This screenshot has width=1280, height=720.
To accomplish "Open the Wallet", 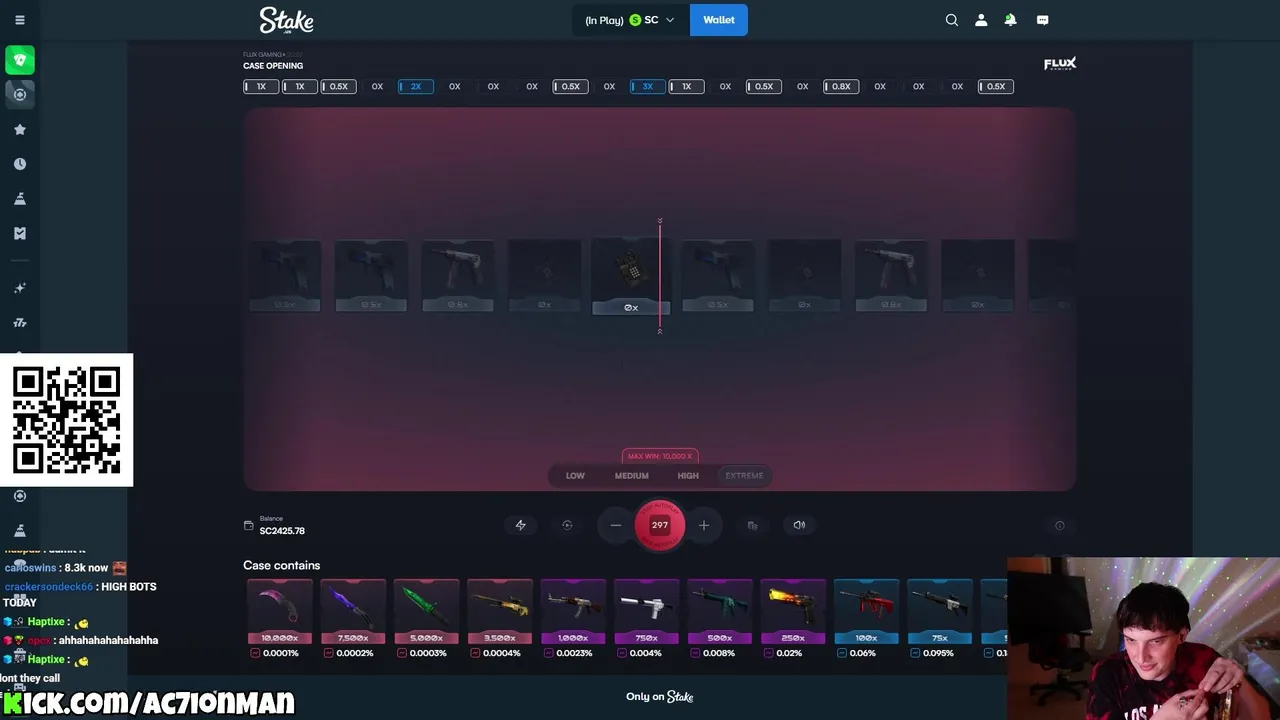I will (718, 20).
